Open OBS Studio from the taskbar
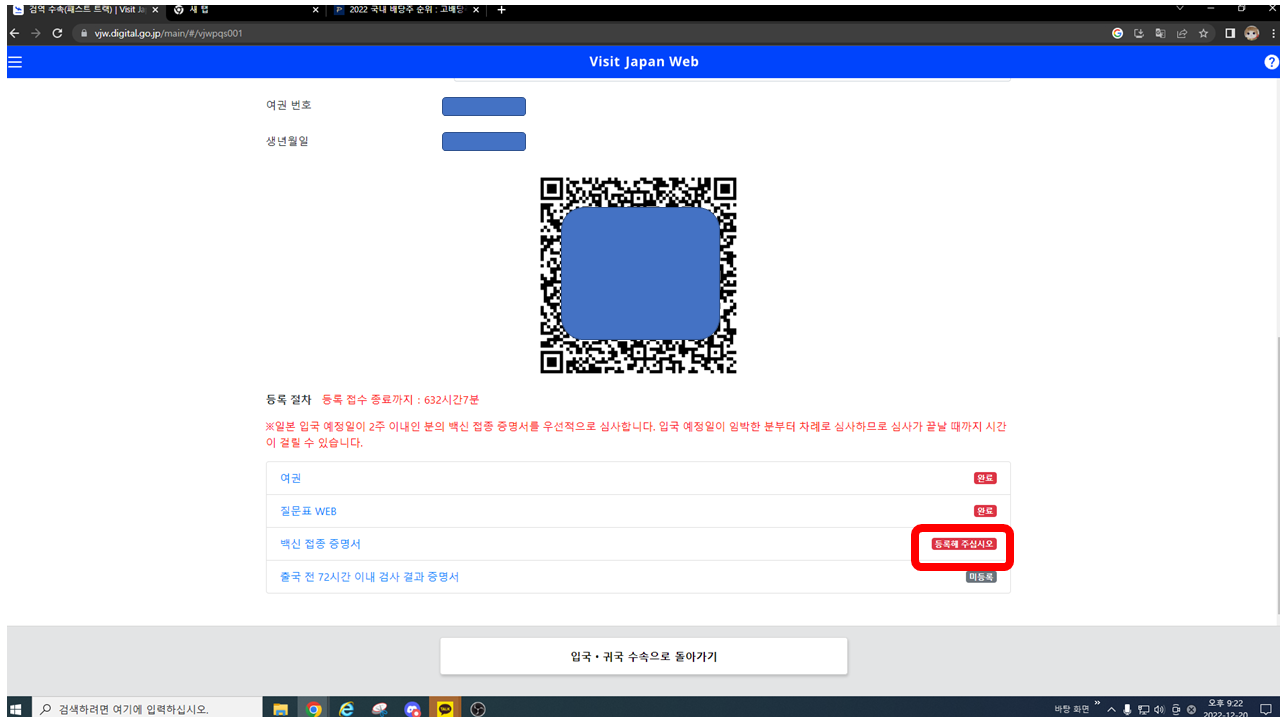 [478, 709]
